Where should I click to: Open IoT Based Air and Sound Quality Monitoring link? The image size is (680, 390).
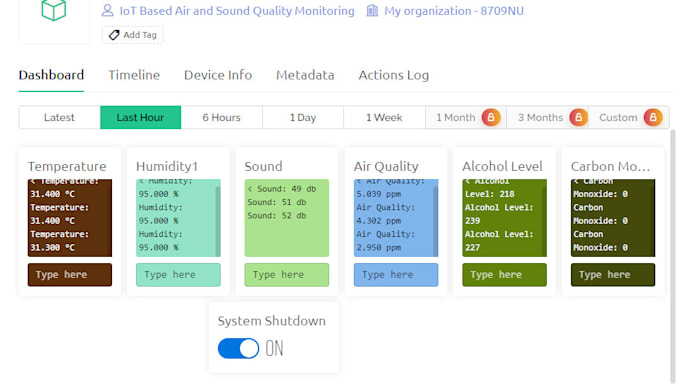point(237,10)
